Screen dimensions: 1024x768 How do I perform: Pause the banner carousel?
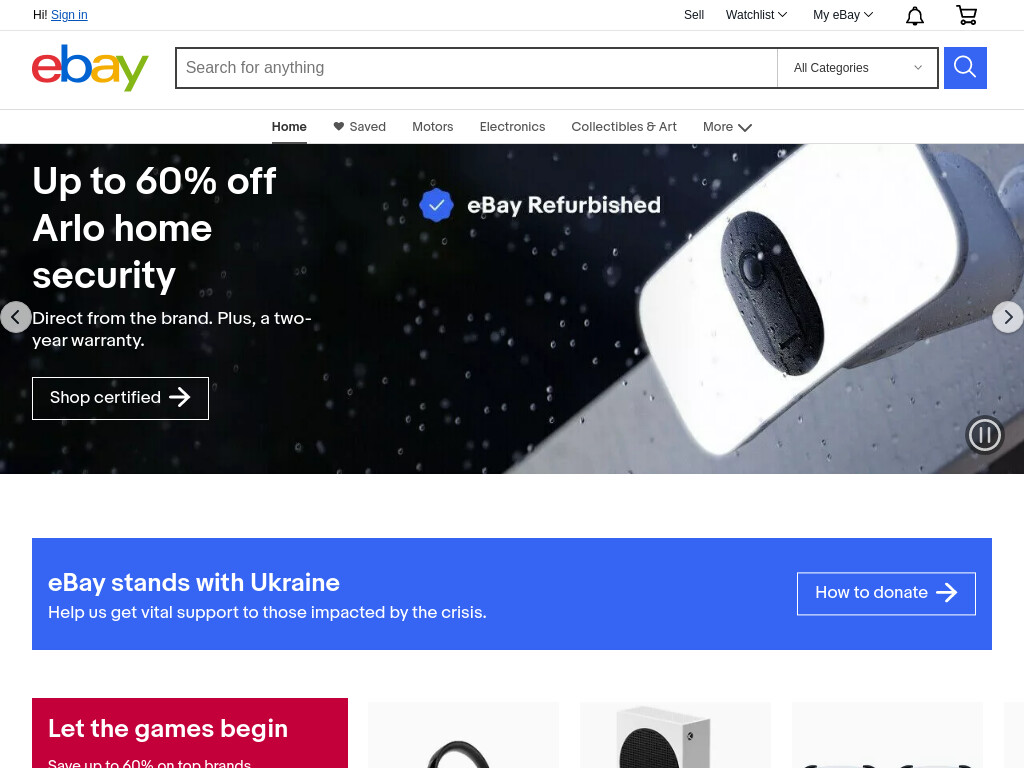(x=984, y=434)
